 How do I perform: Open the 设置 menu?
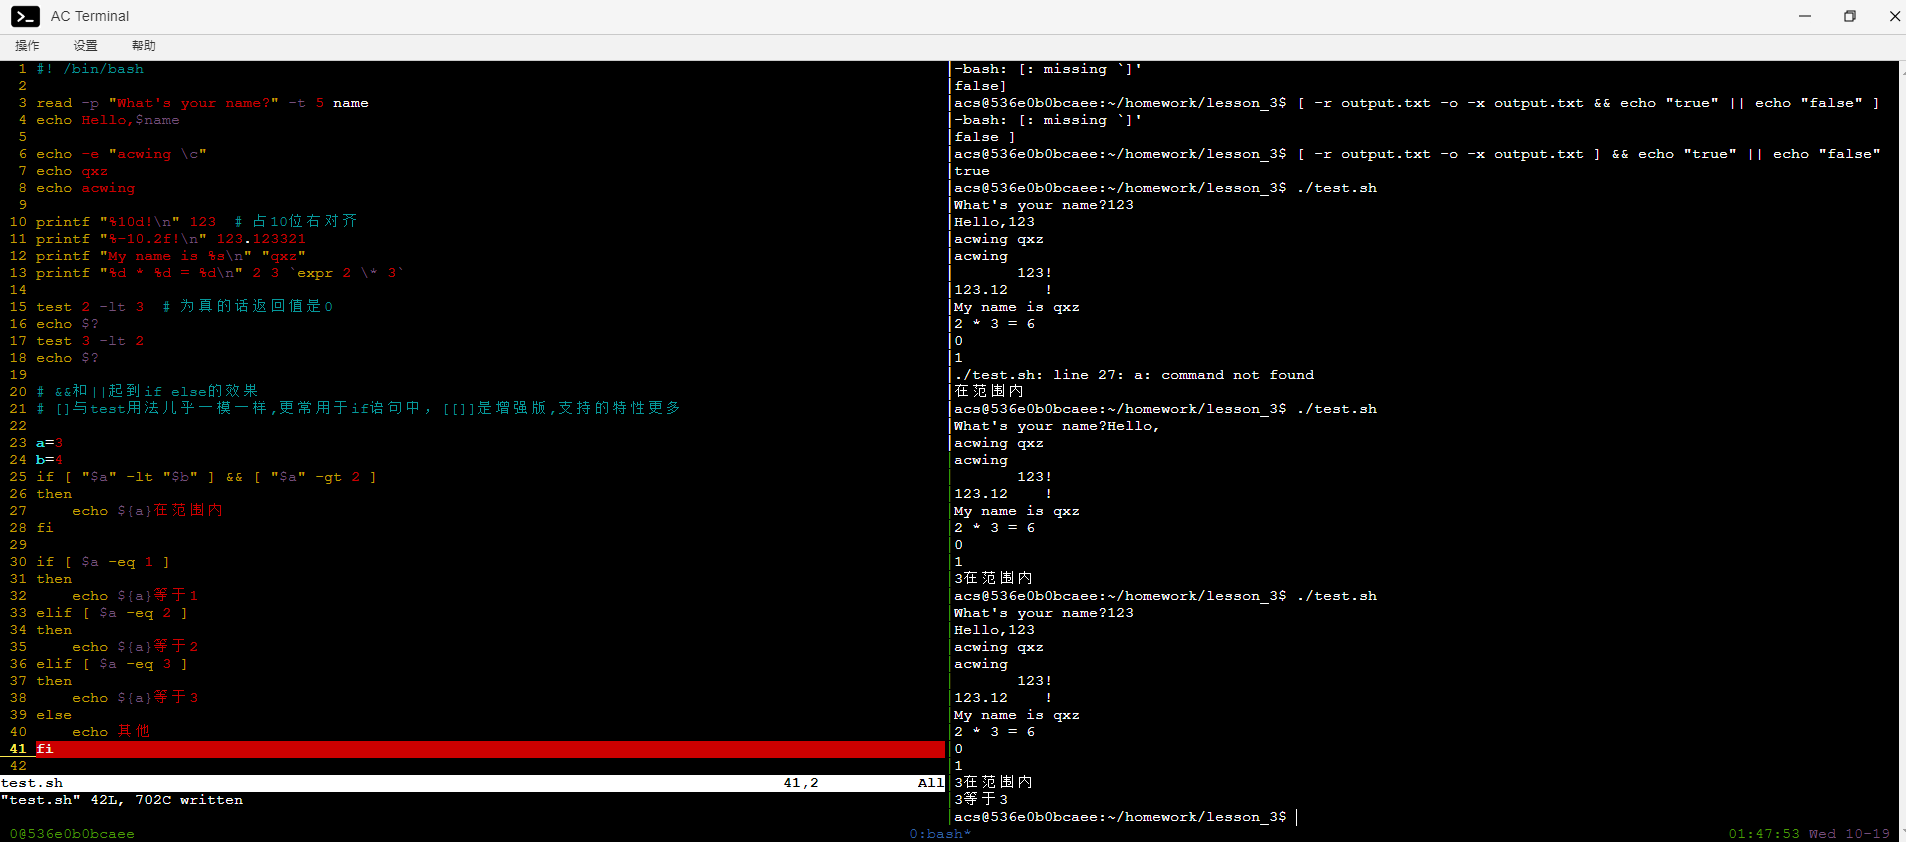(x=85, y=46)
